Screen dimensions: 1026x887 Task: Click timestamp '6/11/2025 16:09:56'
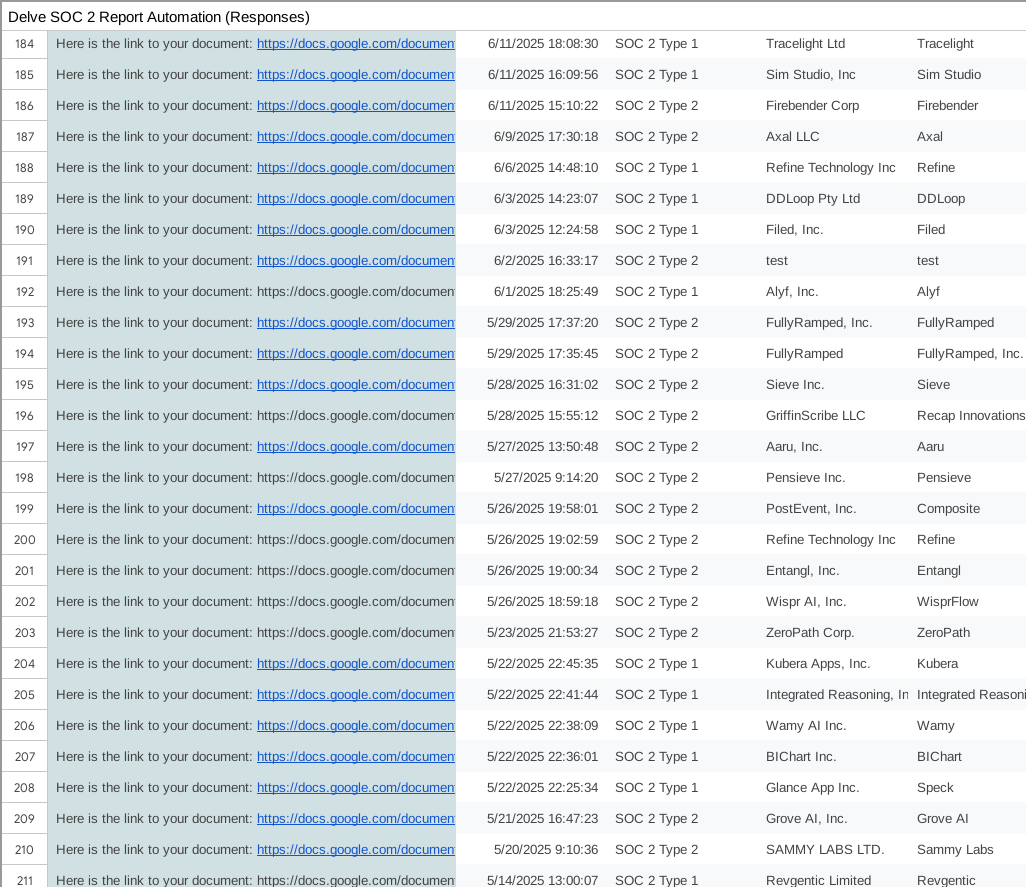542,75
